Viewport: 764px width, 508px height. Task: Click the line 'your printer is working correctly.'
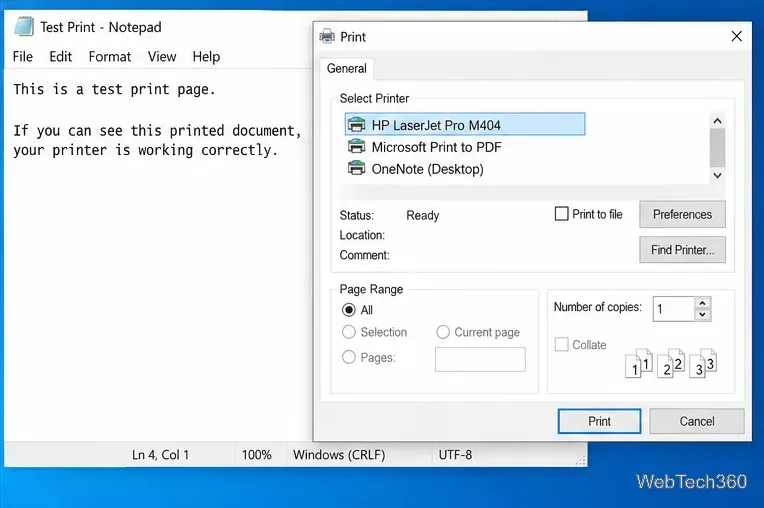click(x=146, y=150)
